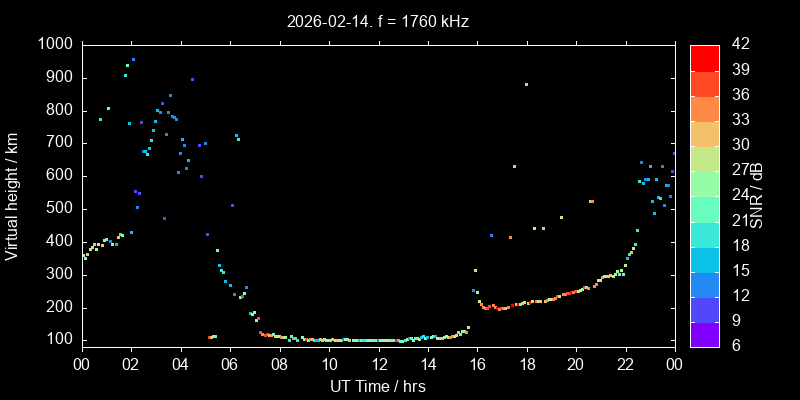Image resolution: width=800 pixels, height=400 pixels.
Task: Click the 500 tick label on height axis
Action: point(58,208)
